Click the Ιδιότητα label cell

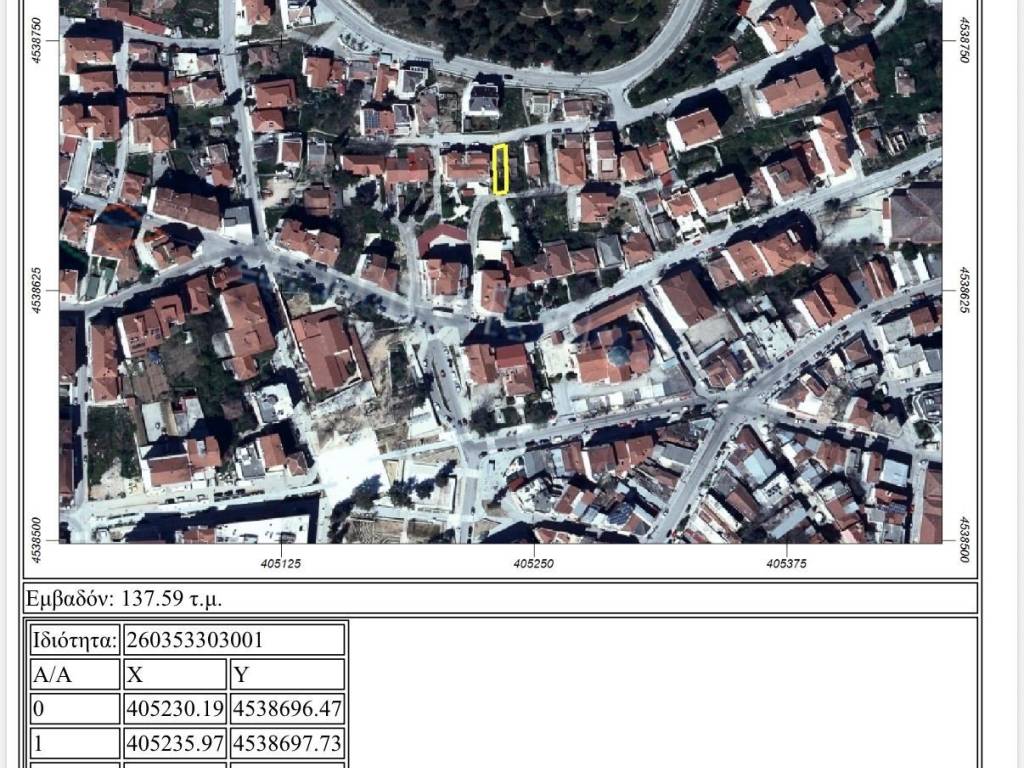pyautogui.click(x=75, y=640)
